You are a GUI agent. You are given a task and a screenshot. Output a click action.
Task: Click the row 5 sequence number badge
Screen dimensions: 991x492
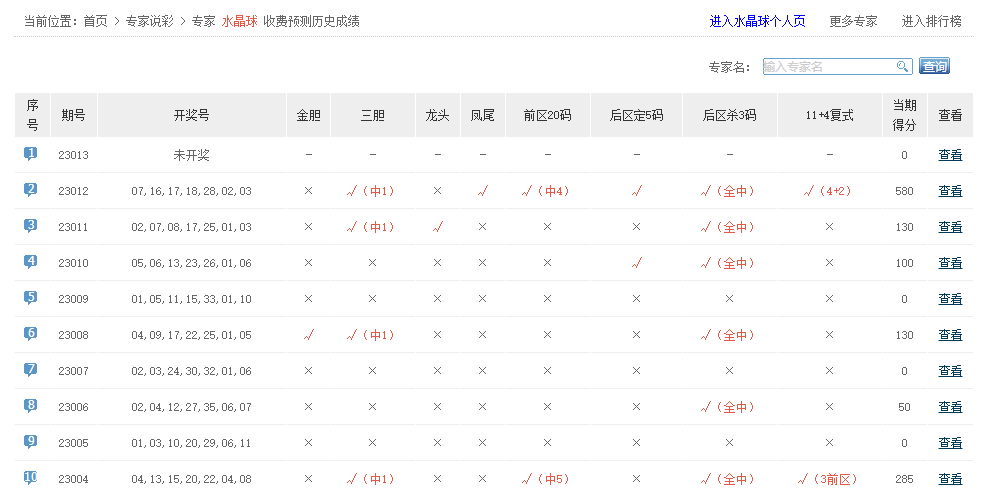(x=31, y=298)
